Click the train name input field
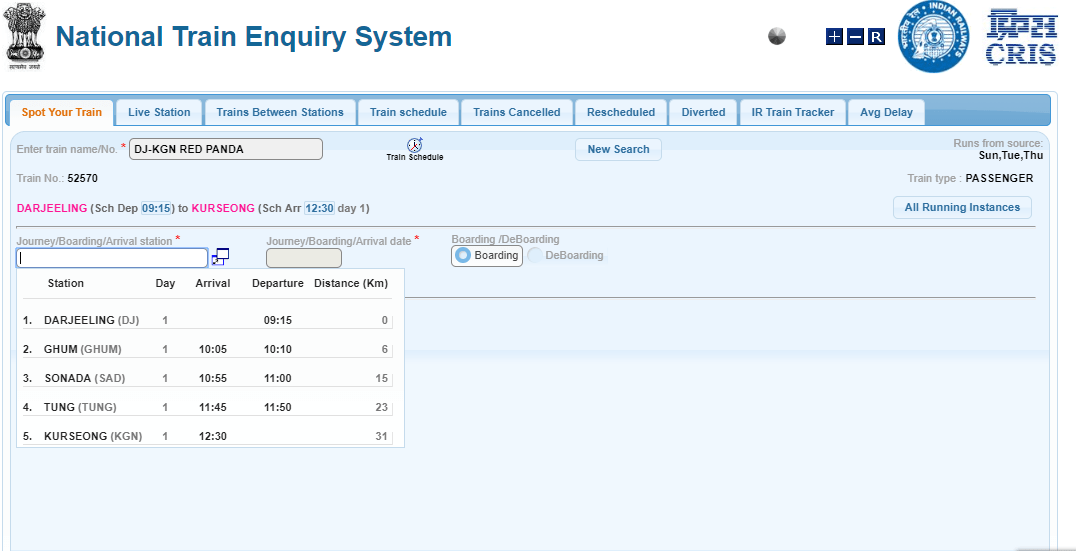The width and height of the screenshot is (1076, 551). 226,149
